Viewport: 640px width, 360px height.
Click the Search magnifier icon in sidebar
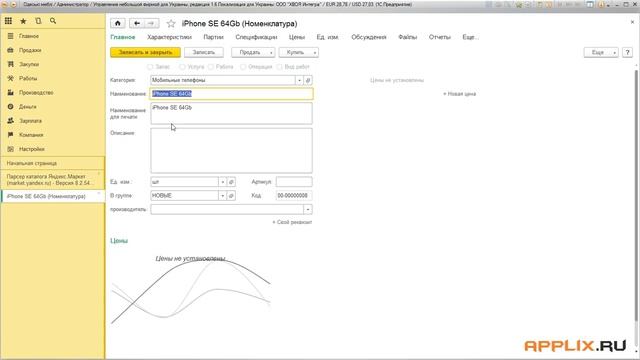click(53, 21)
